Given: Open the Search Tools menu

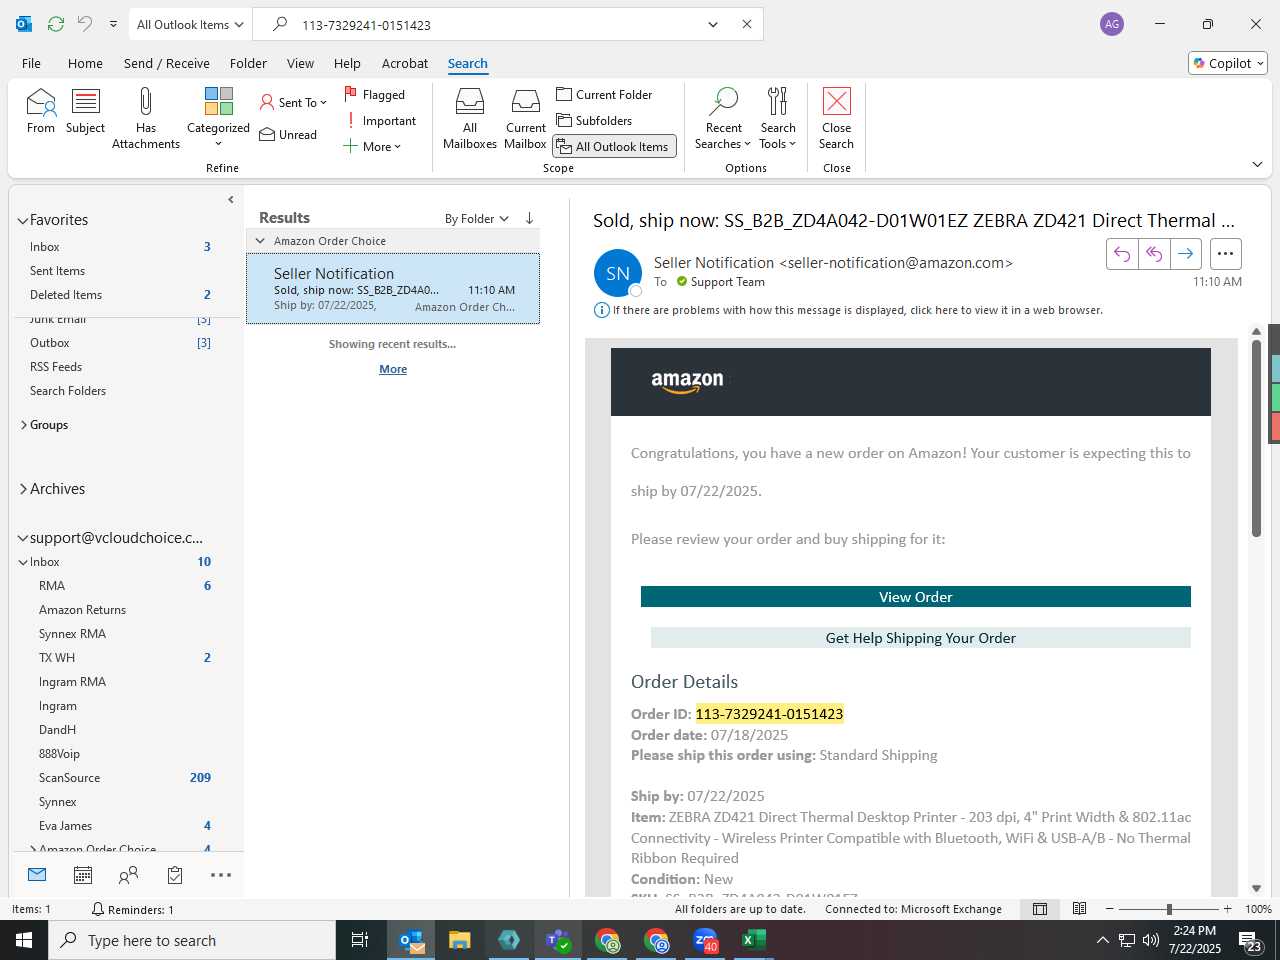Looking at the screenshot, I should click(778, 118).
